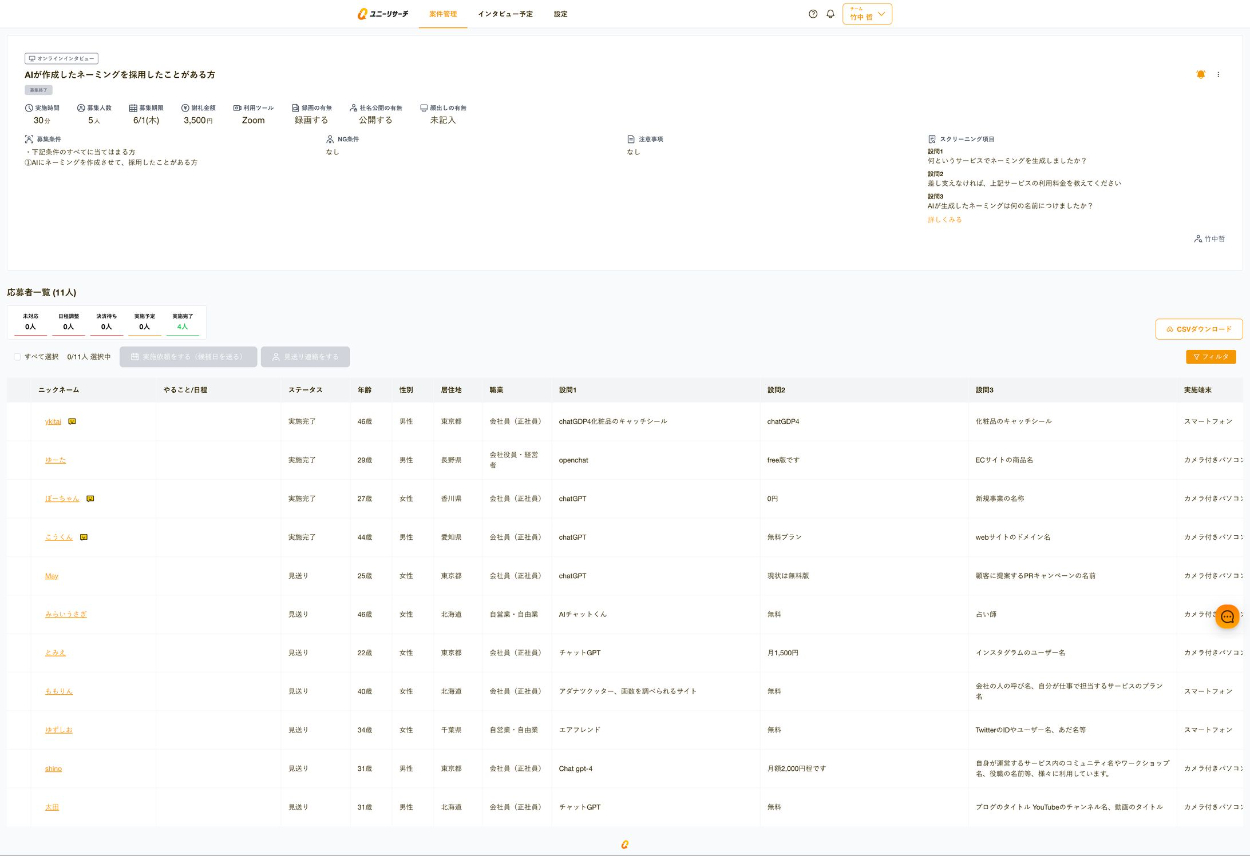This screenshot has height=856, width=1250.
Task: Open the orange chat support bubble
Action: [x=1227, y=617]
